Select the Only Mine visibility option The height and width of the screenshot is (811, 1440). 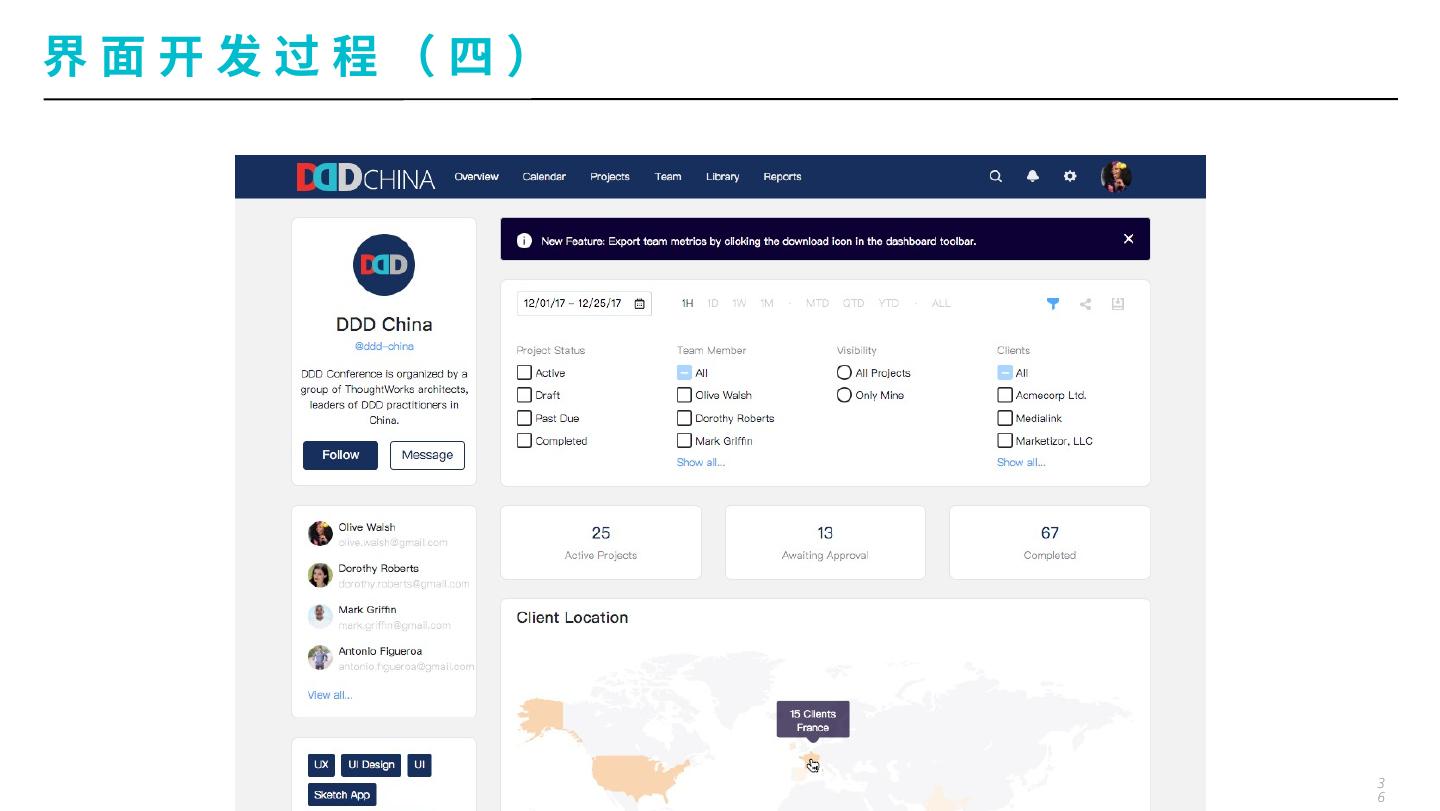(844, 395)
